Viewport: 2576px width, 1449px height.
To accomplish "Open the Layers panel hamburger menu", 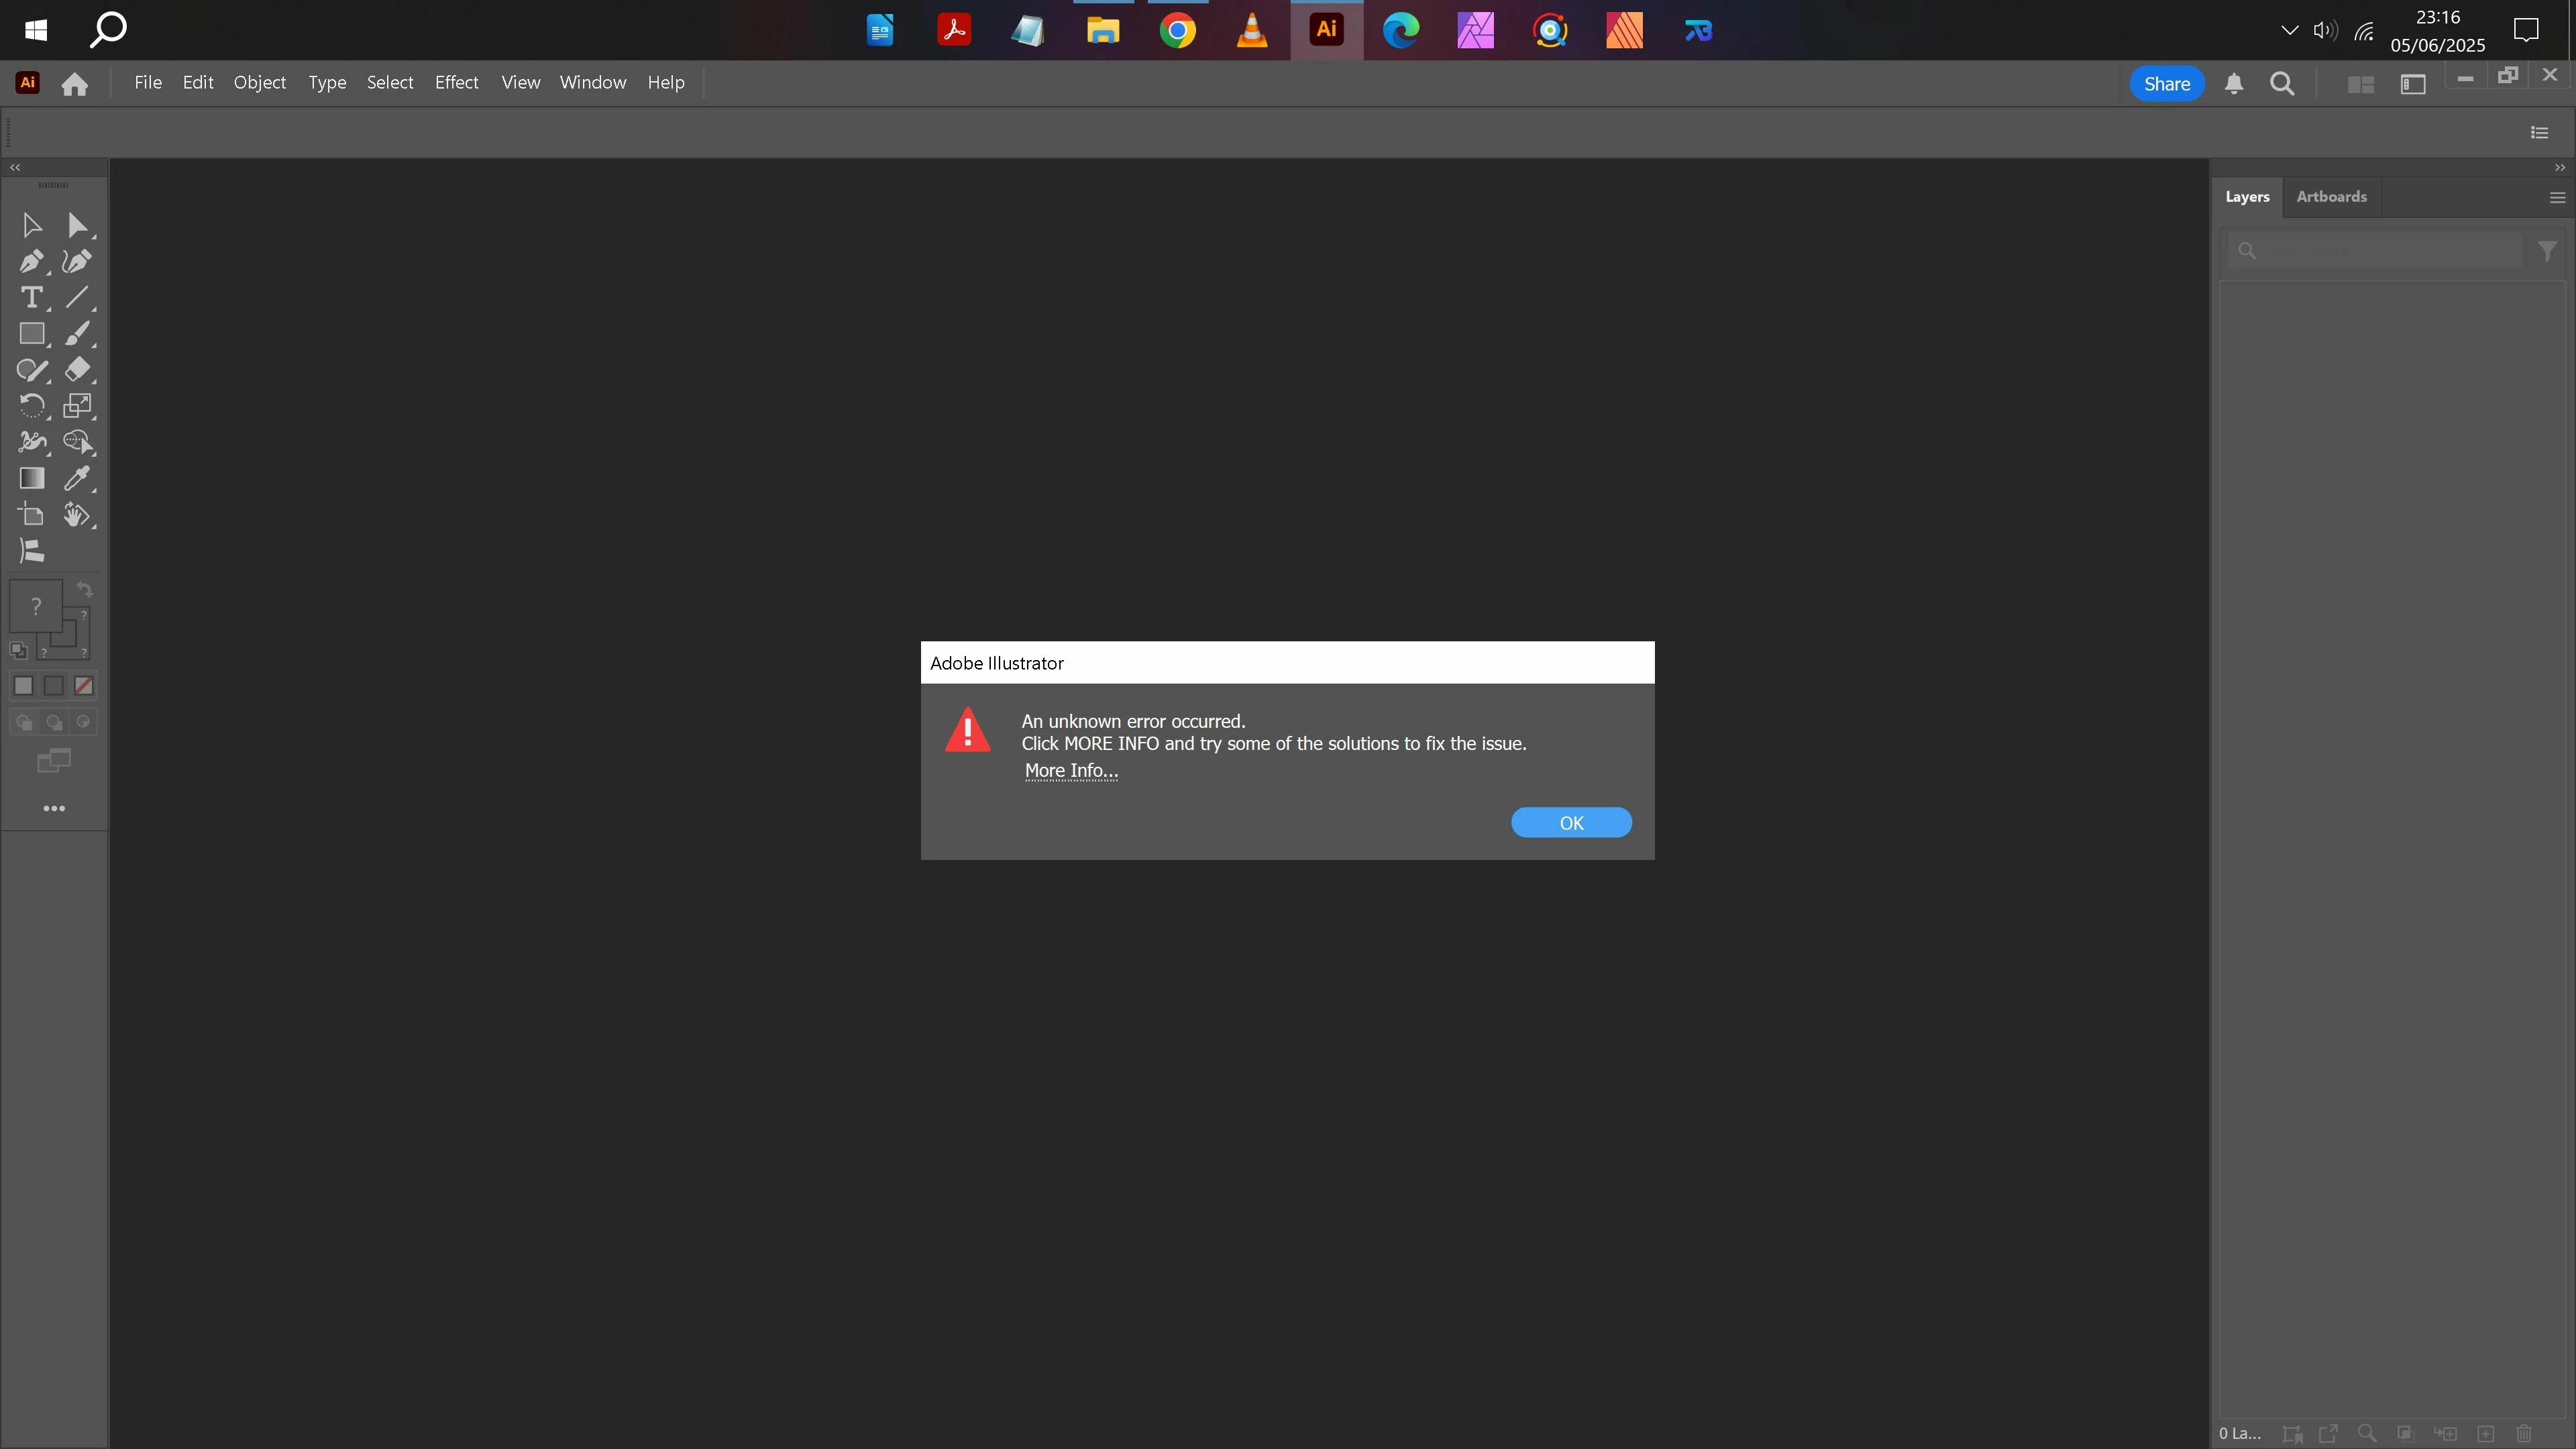I will (x=2557, y=198).
